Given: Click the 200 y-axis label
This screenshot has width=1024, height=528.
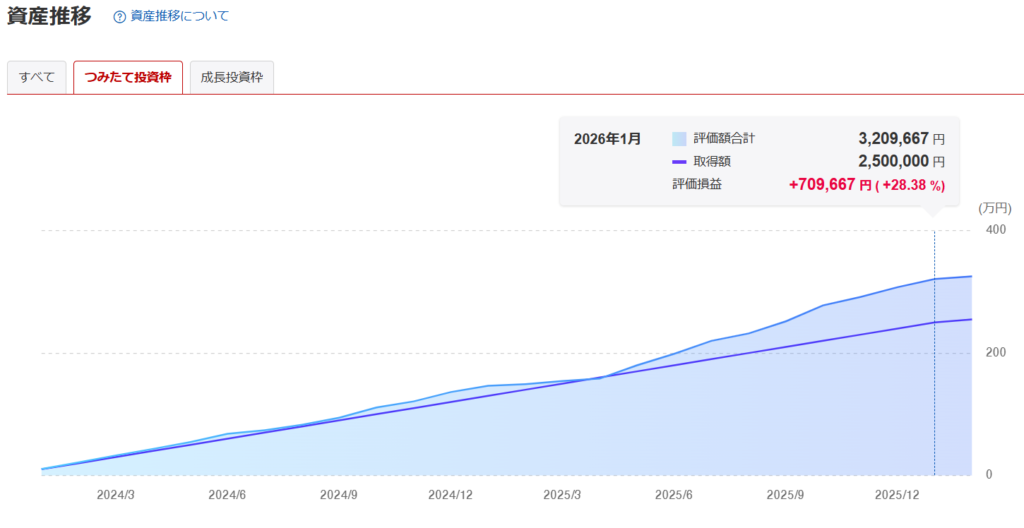Looking at the screenshot, I should (x=995, y=353).
